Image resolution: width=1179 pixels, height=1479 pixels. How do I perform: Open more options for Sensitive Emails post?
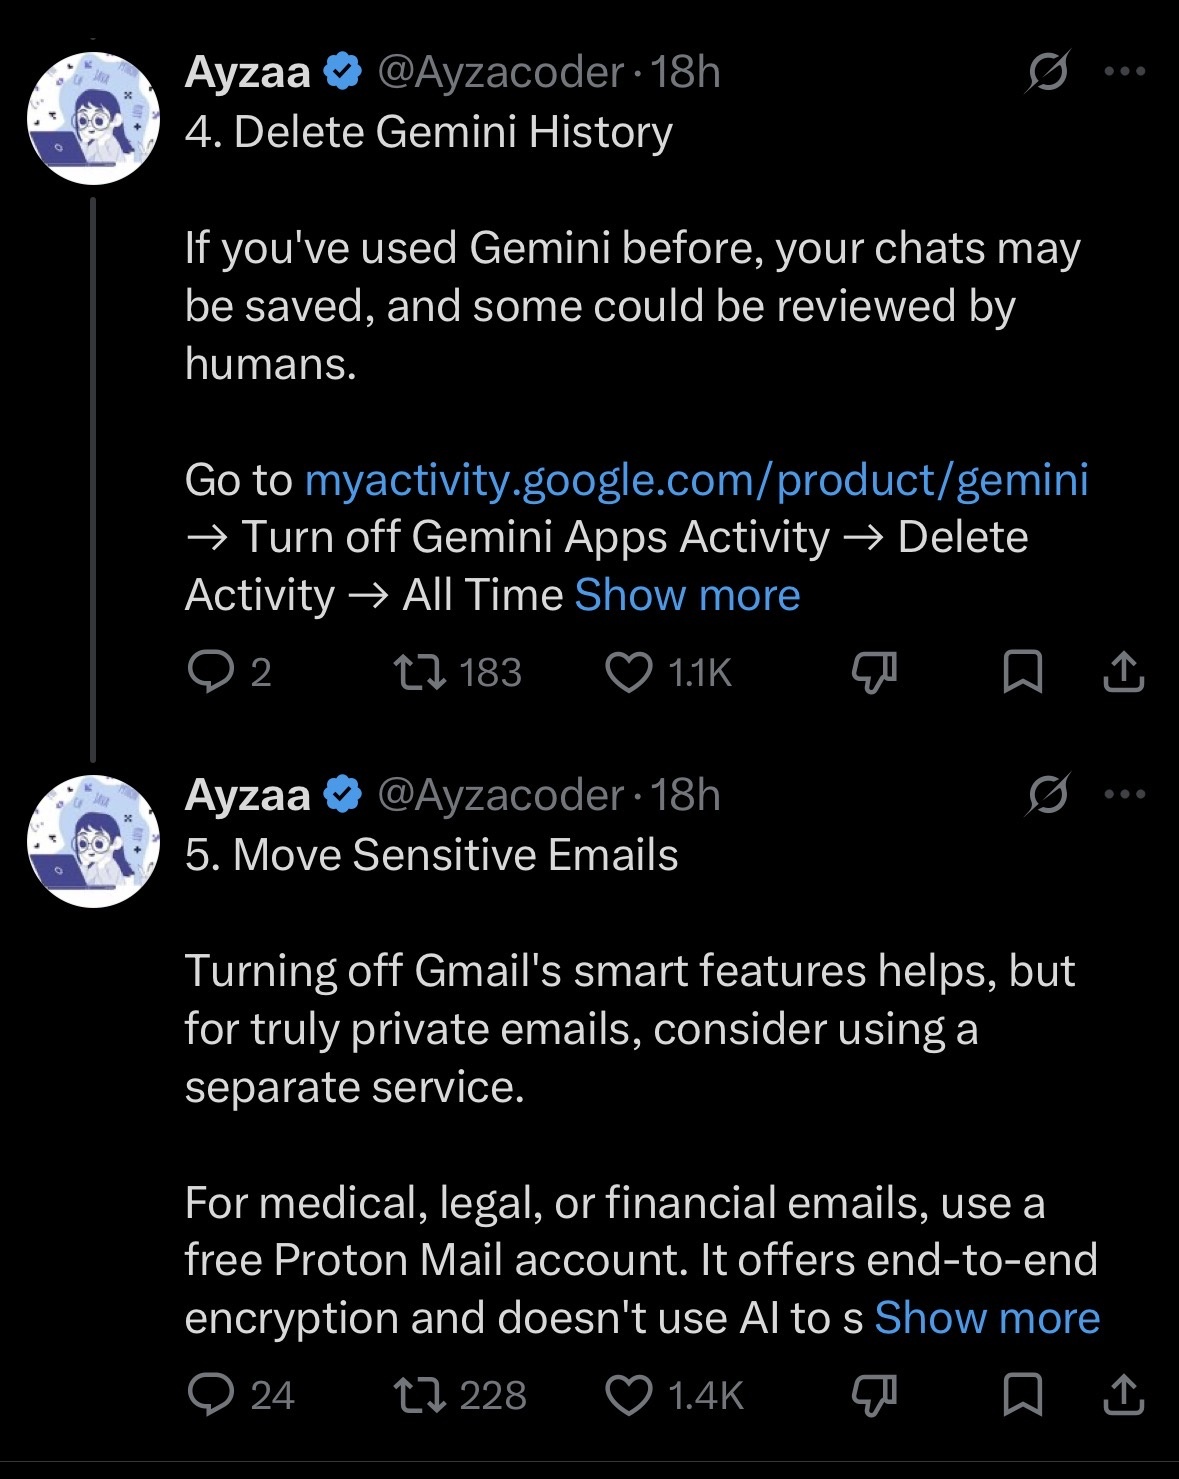tap(1125, 795)
